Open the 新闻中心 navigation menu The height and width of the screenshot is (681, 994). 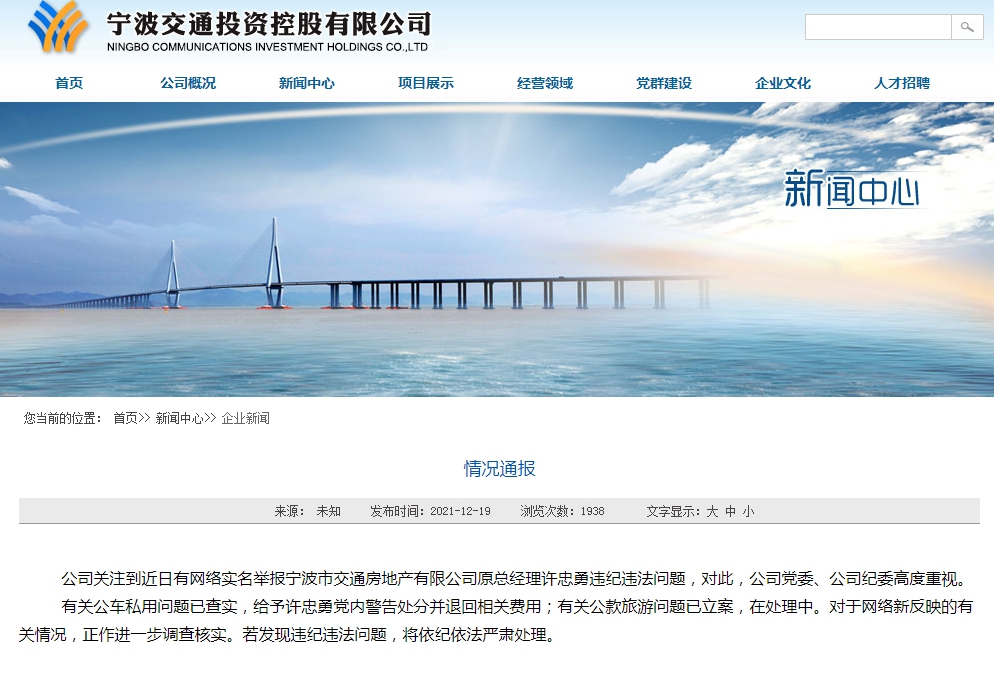[305, 84]
